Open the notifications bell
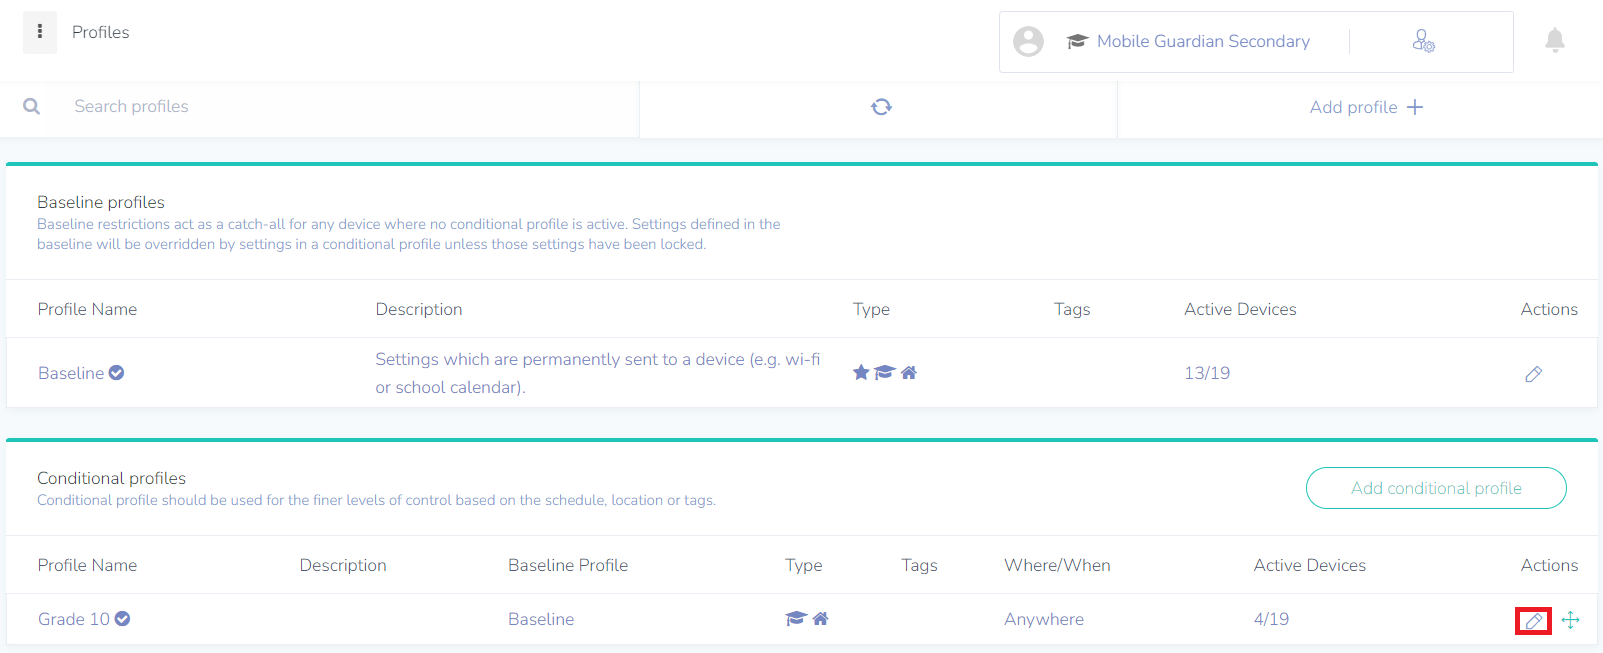1603x653 pixels. pos(1555,40)
